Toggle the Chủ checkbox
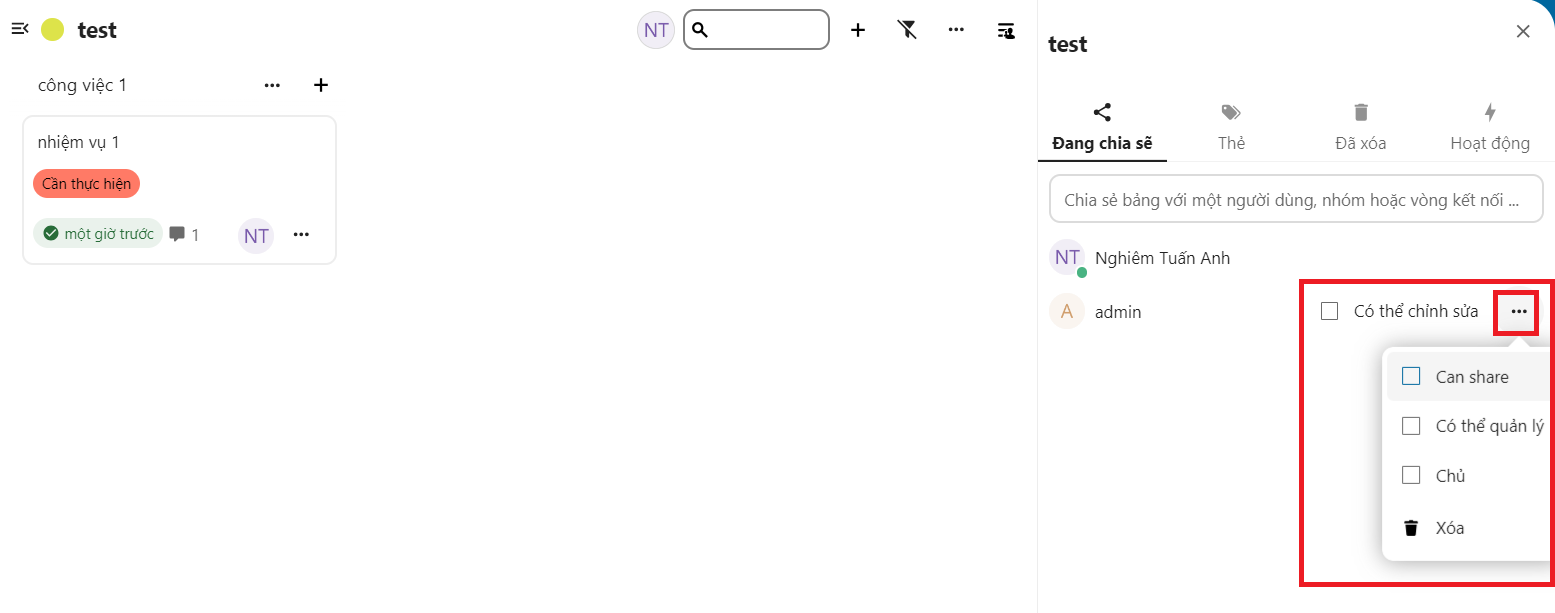The width and height of the screenshot is (1555, 613). 1411,475
